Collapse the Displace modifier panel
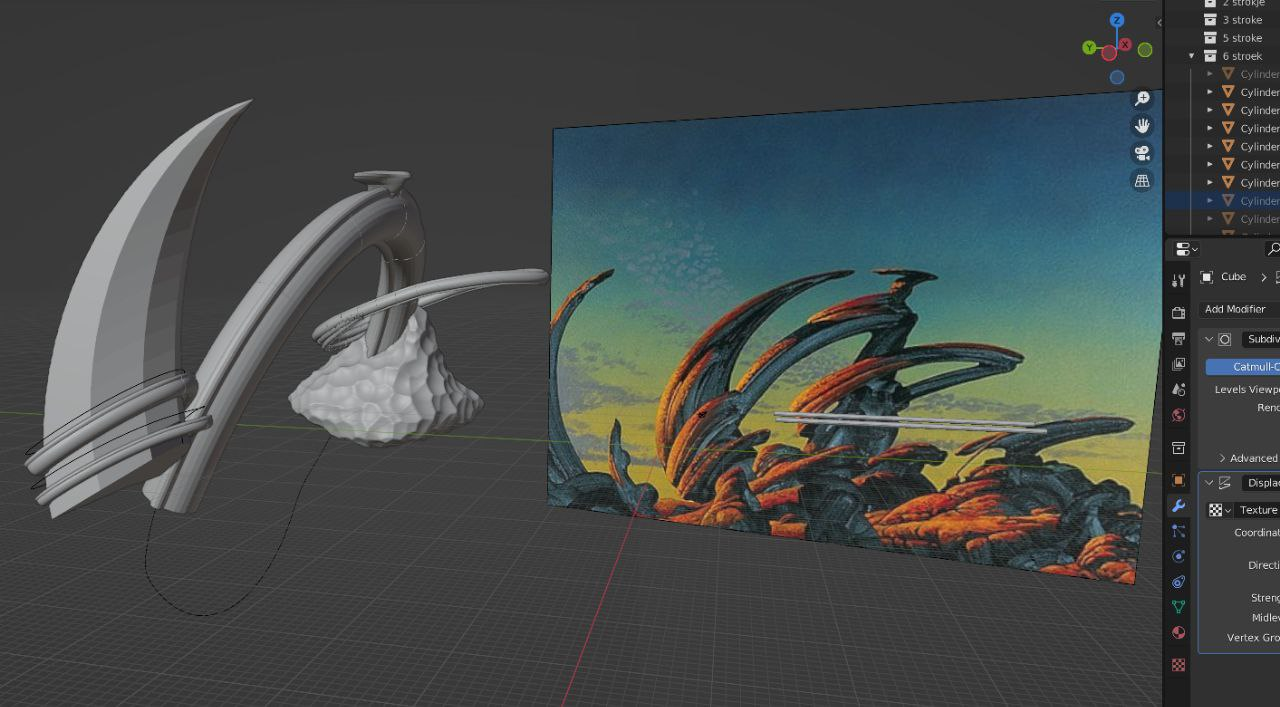 click(1209, 483)
